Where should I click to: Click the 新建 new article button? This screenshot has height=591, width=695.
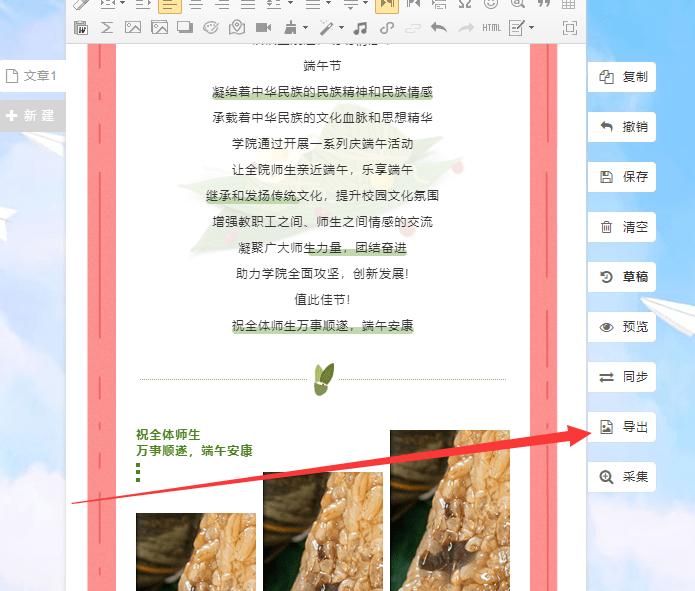pos(33,116)
